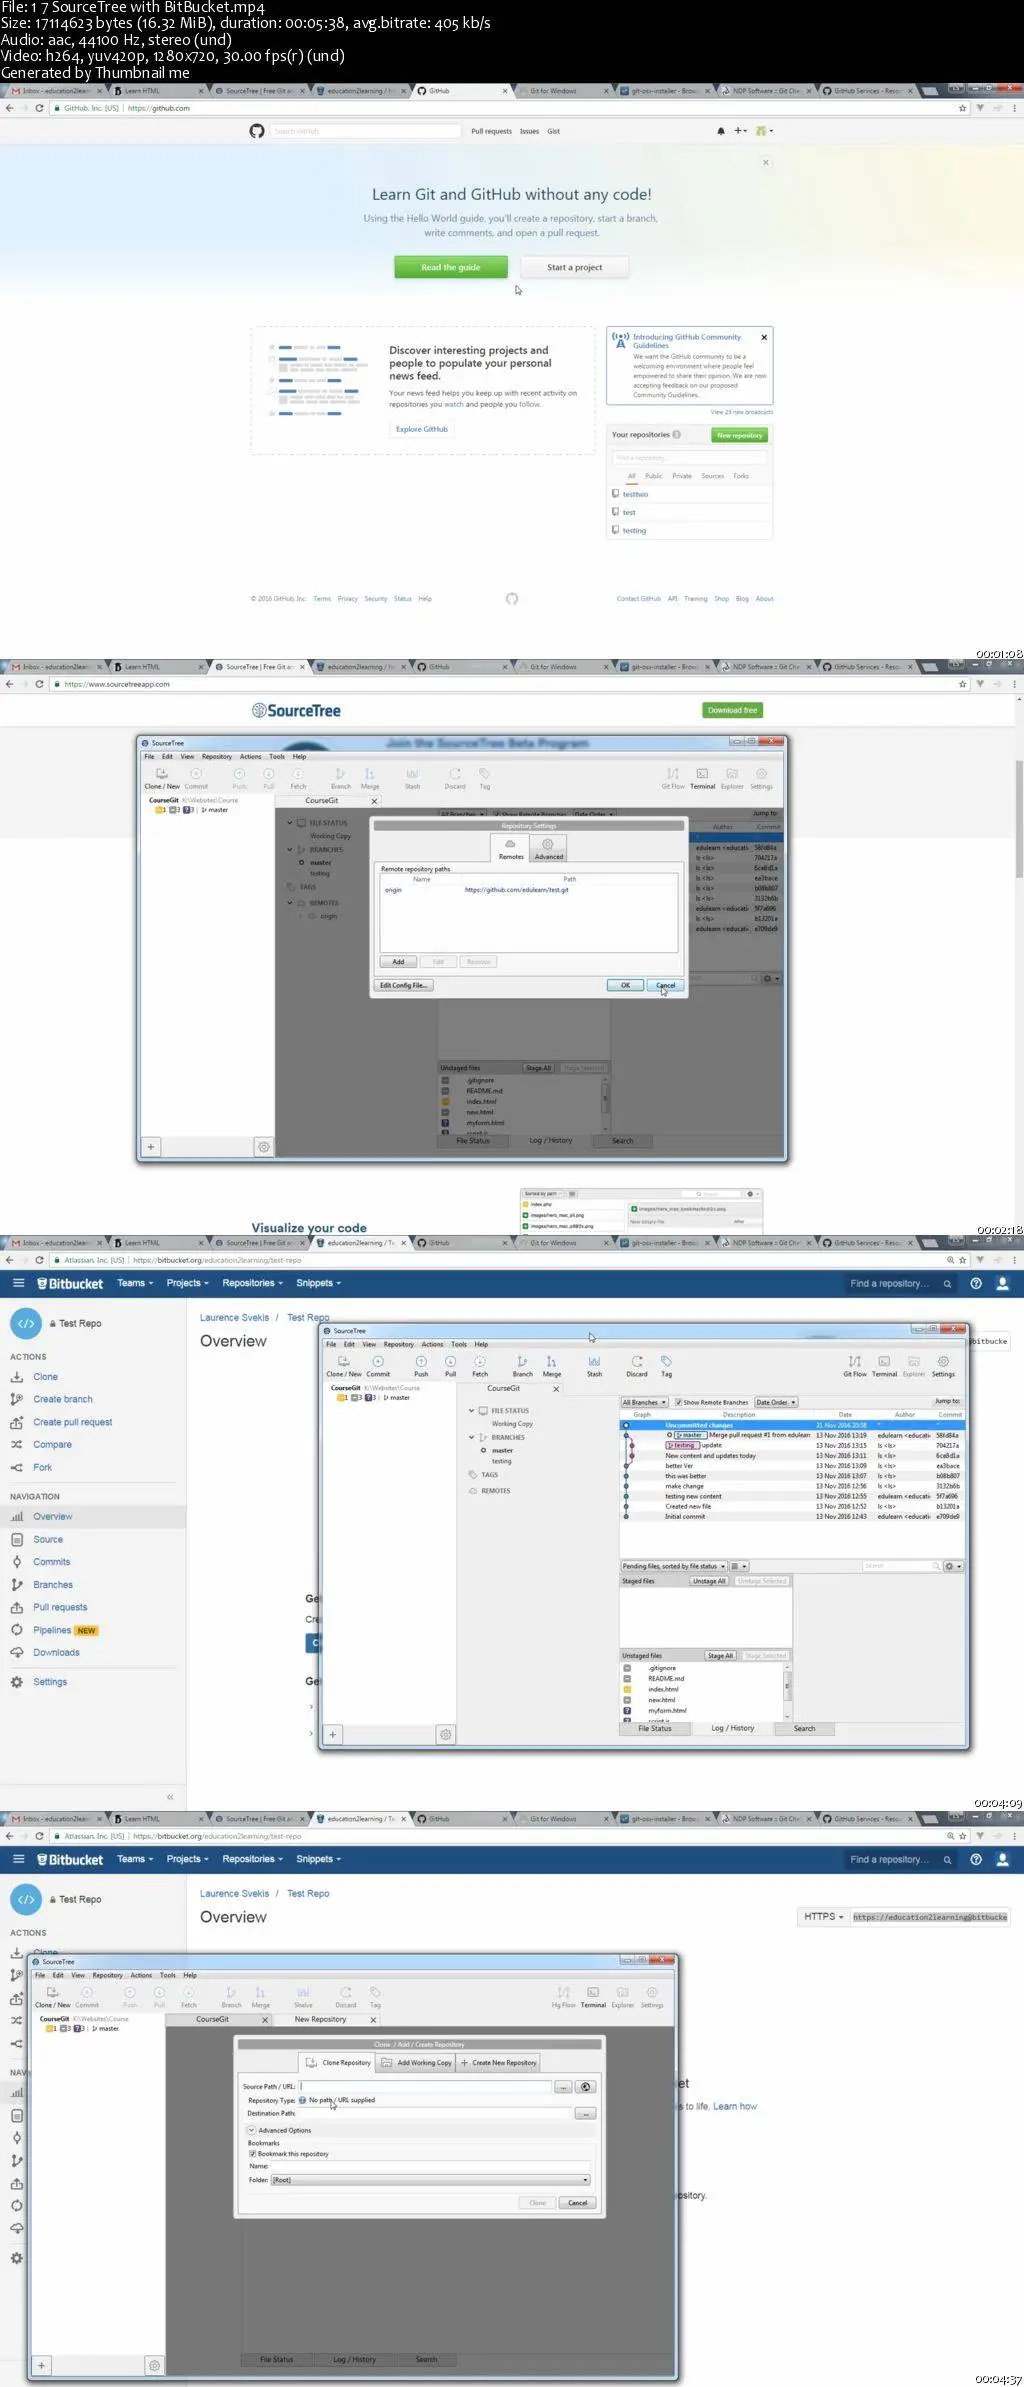The image size is (1024, 2387).
Task: Click the Bitbucket help icon in 00:04:09 frame
Action: pyautogui.click(x=976, y=1283)
